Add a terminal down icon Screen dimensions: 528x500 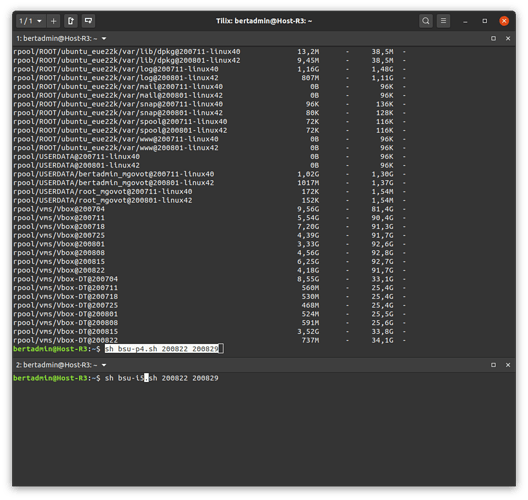88,21
